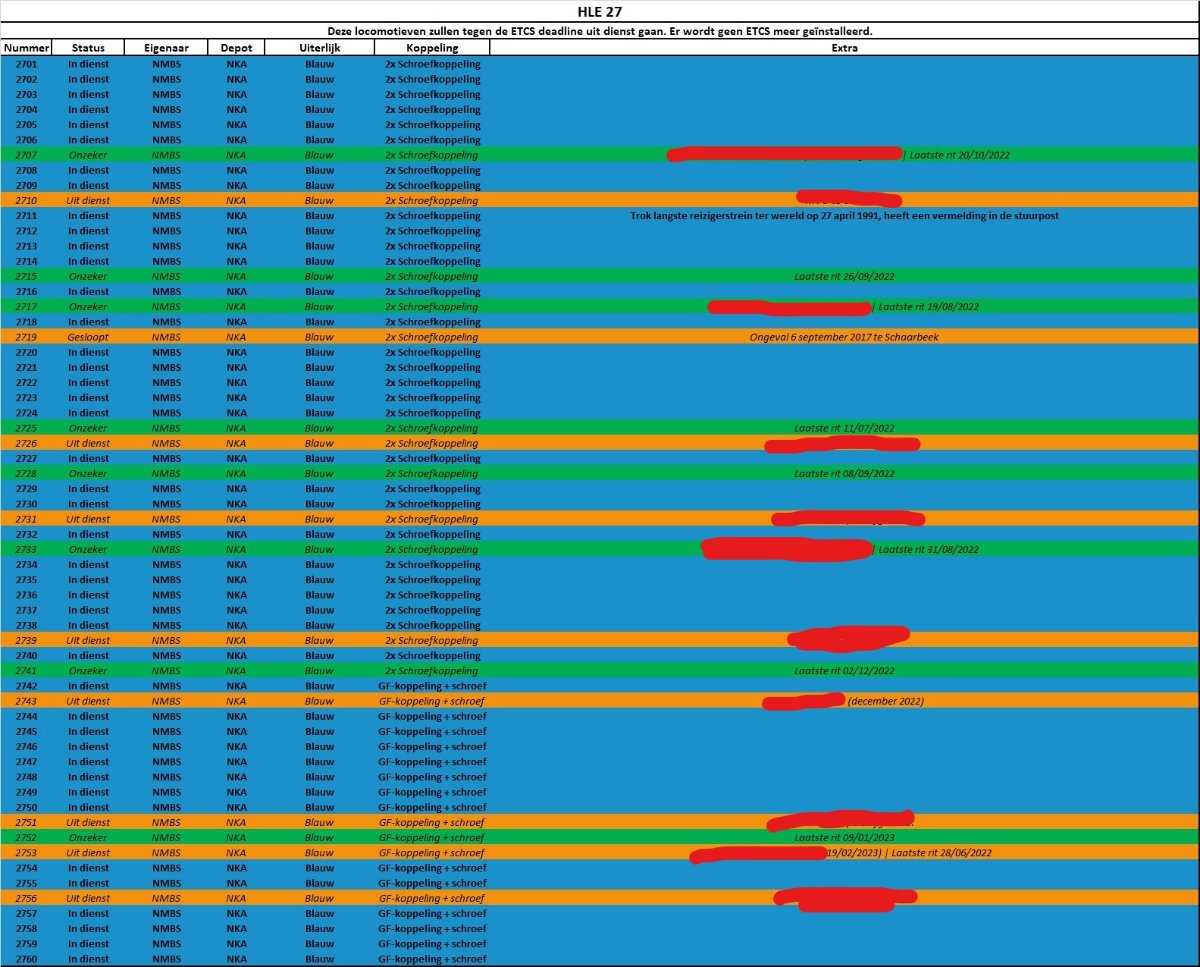Click the Depot column header
Screen dimensions: 1200x967
pos(236,48)
